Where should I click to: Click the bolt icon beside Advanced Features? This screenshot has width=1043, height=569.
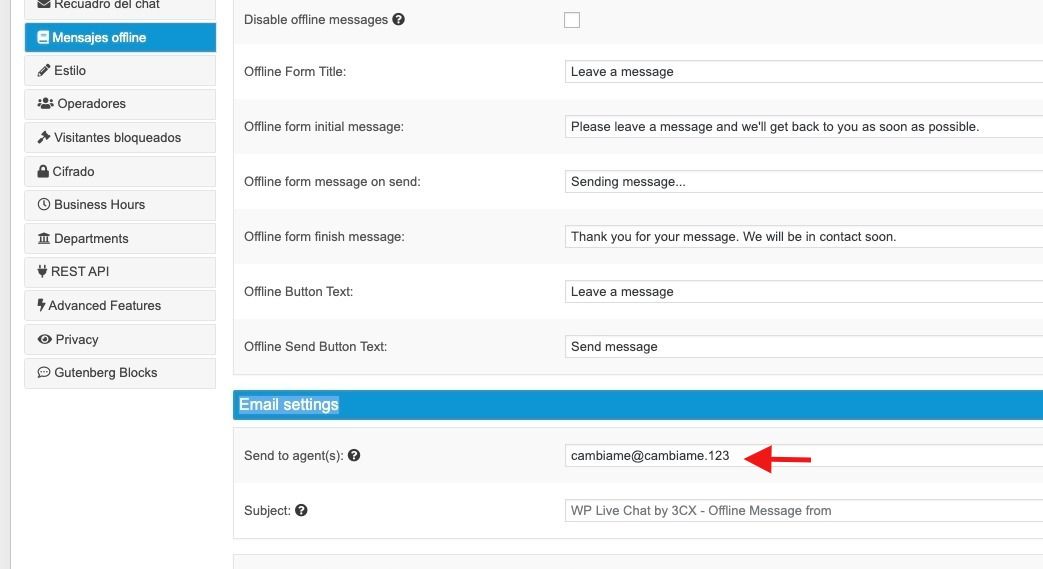(41, 305)
